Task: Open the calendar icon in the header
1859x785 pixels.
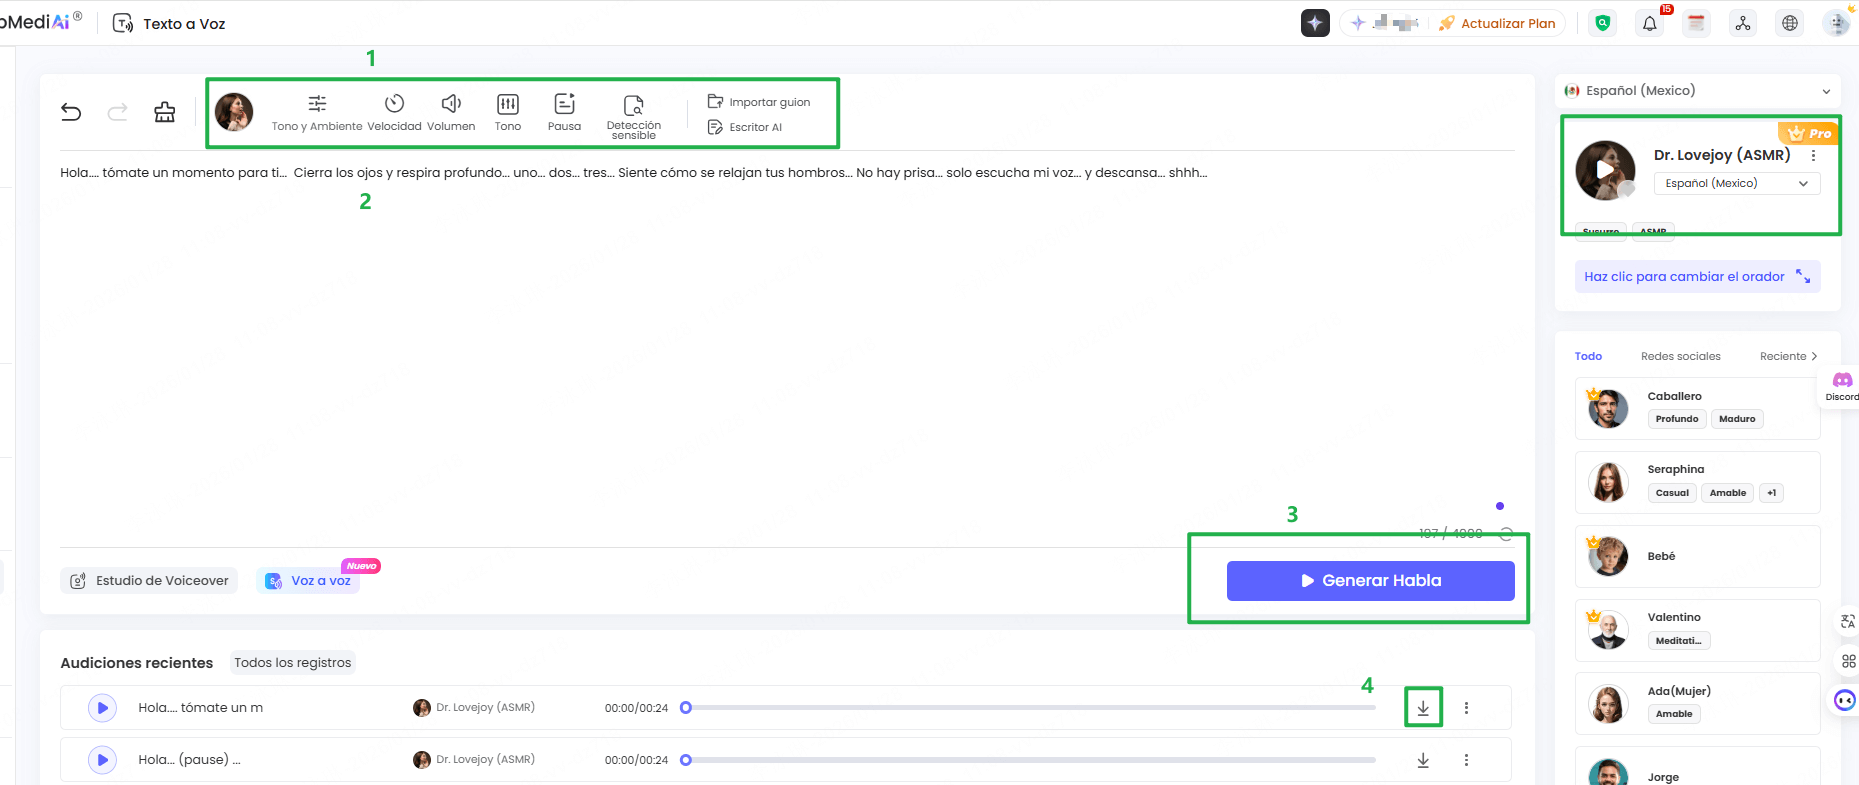Action: coord(1696,23)
